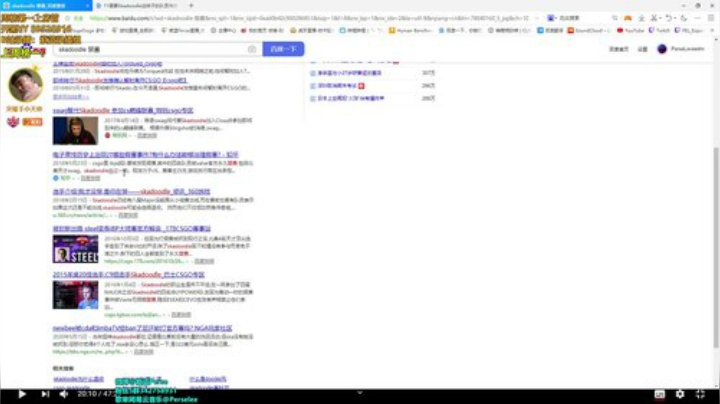This screenshot has width=720, height=404.
Task: Open video player settings gear
Action: pos(680,394)
